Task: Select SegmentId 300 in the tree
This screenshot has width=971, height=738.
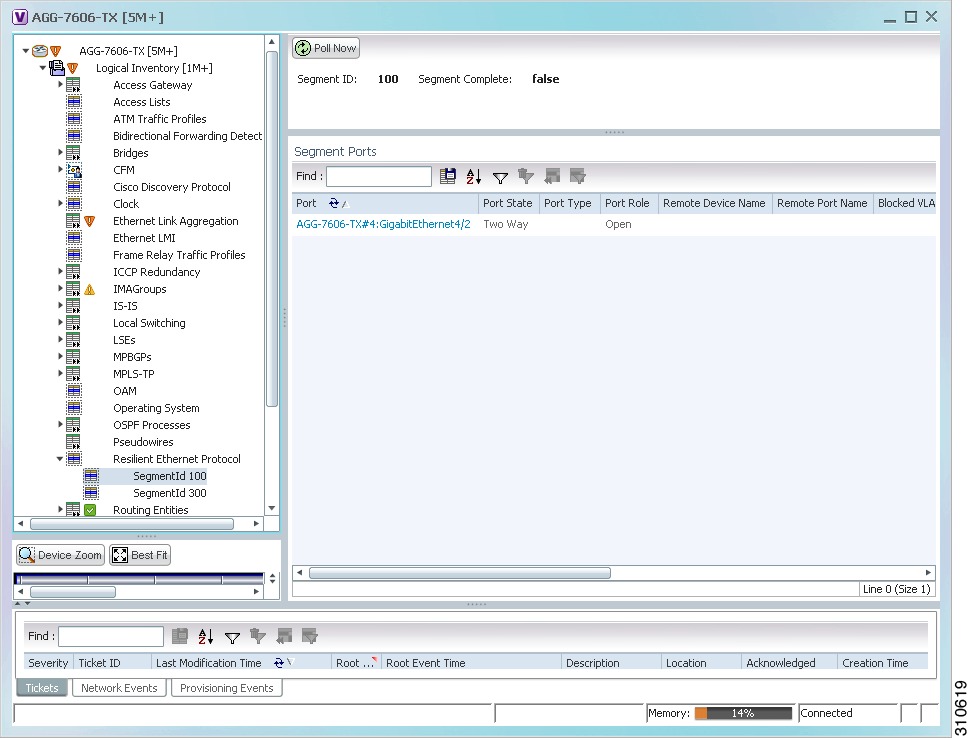Action: 170,493
